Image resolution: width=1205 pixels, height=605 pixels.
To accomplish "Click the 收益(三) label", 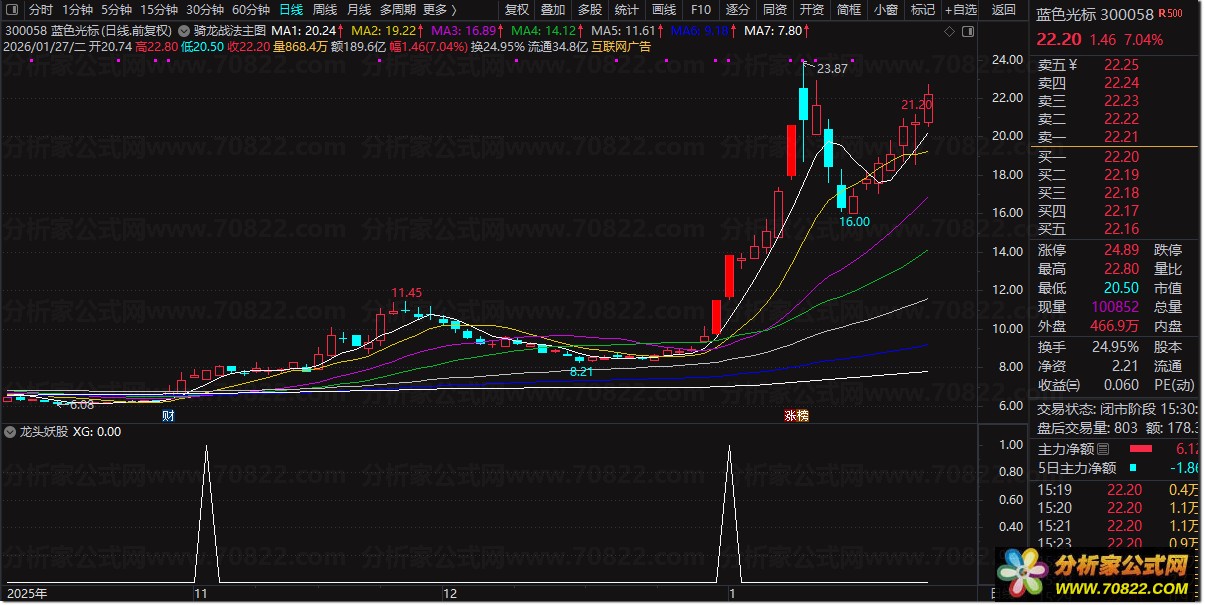I will pyautogui.click(x=1059, y=385).
